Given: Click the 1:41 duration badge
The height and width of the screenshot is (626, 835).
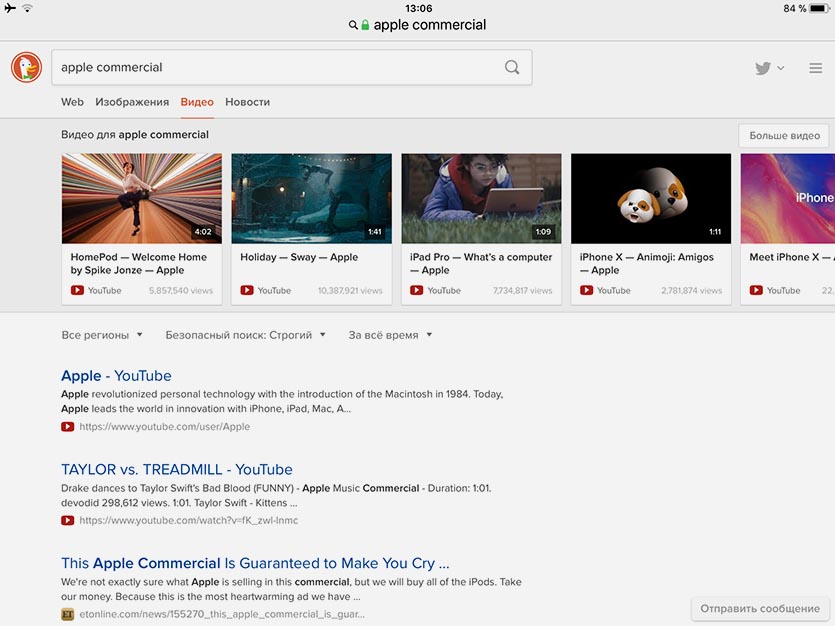Looking at the screenshot, I should (x=374, y=232).
